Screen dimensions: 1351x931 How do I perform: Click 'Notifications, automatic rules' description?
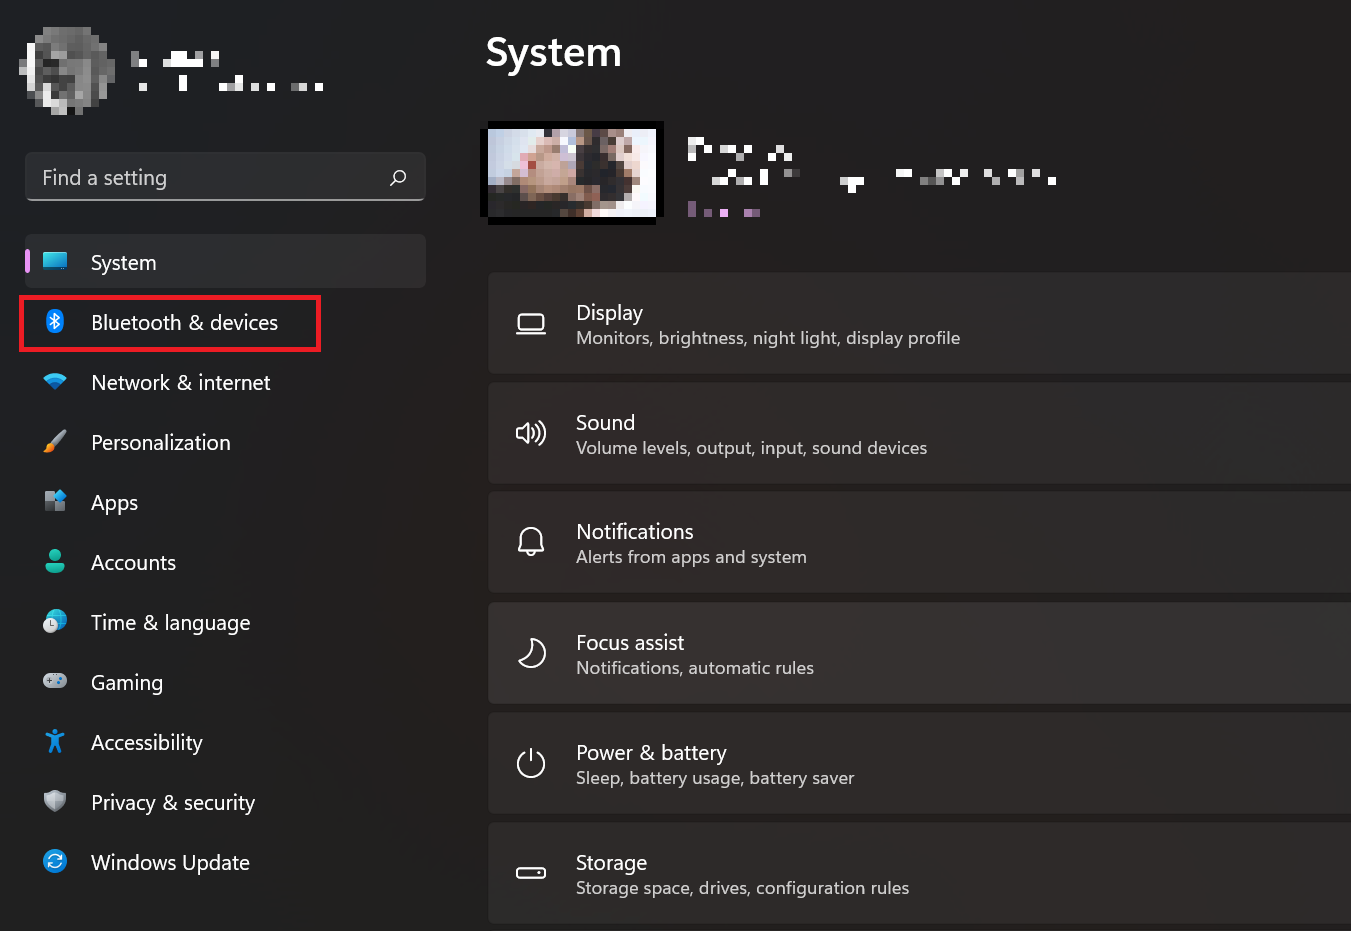(695, 668)
